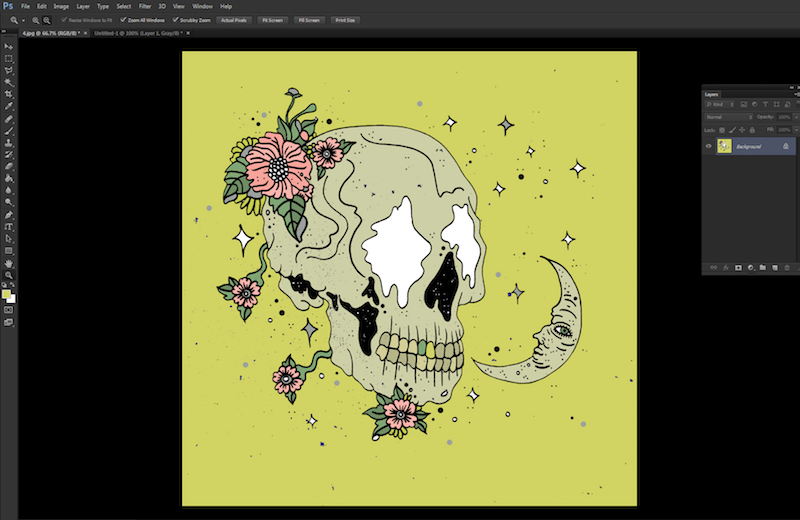Viewport: 800px width, 520px height.
Task: Create a new layer
Action: click(x=775, y=267)
